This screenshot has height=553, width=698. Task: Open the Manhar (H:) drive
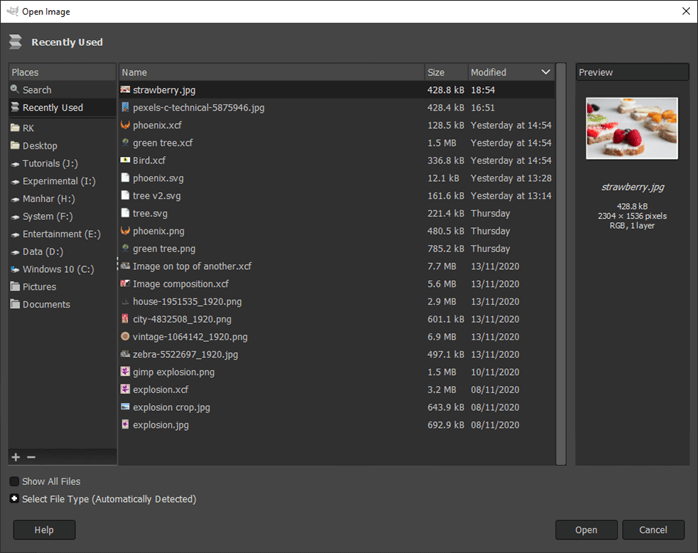62,199
